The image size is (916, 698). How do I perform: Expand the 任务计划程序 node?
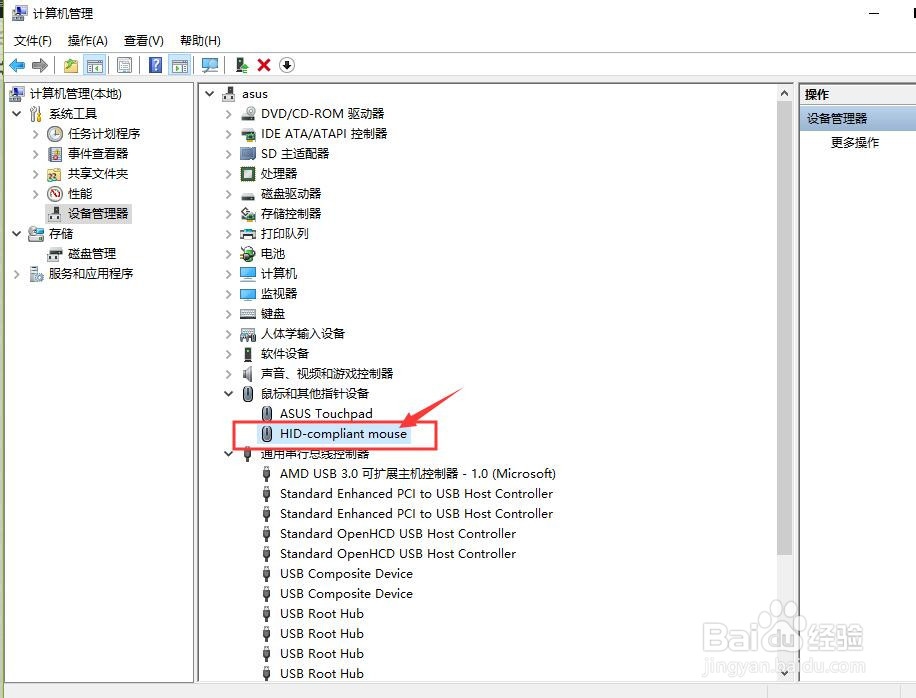click(x=35, y=134)
